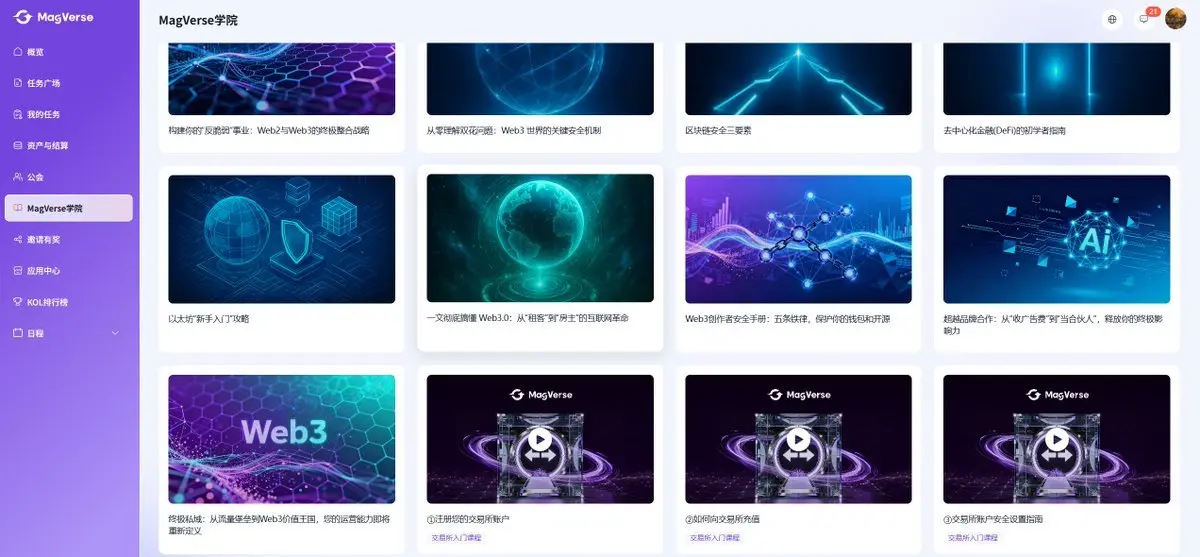
Task: Open the 以太坊"新手入门"攻略 article title
Action: [x=208, y=318]
